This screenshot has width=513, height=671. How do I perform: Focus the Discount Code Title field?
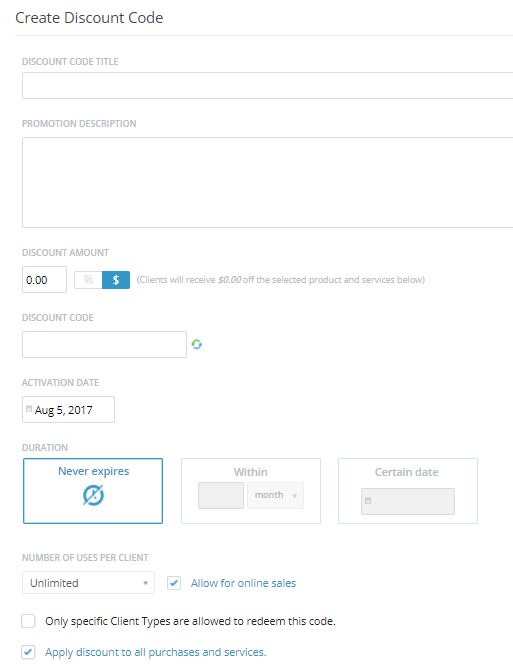(x=267, y=86)
